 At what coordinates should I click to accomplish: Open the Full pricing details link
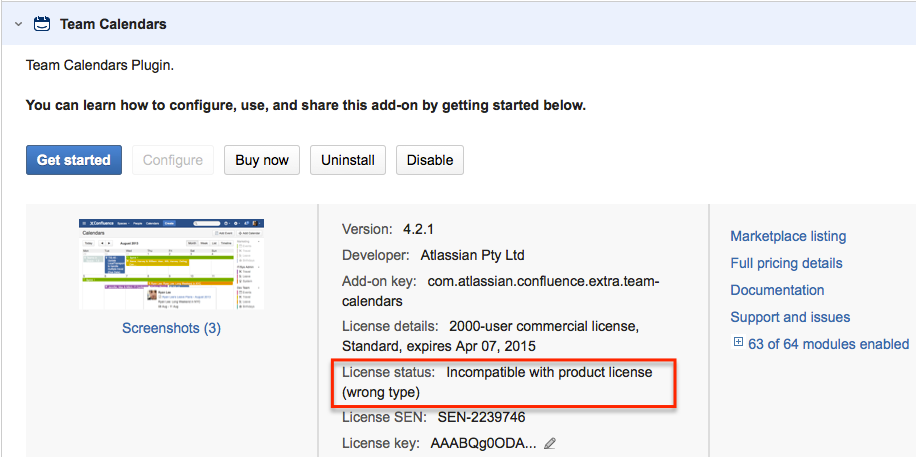(x=786, y=263)
